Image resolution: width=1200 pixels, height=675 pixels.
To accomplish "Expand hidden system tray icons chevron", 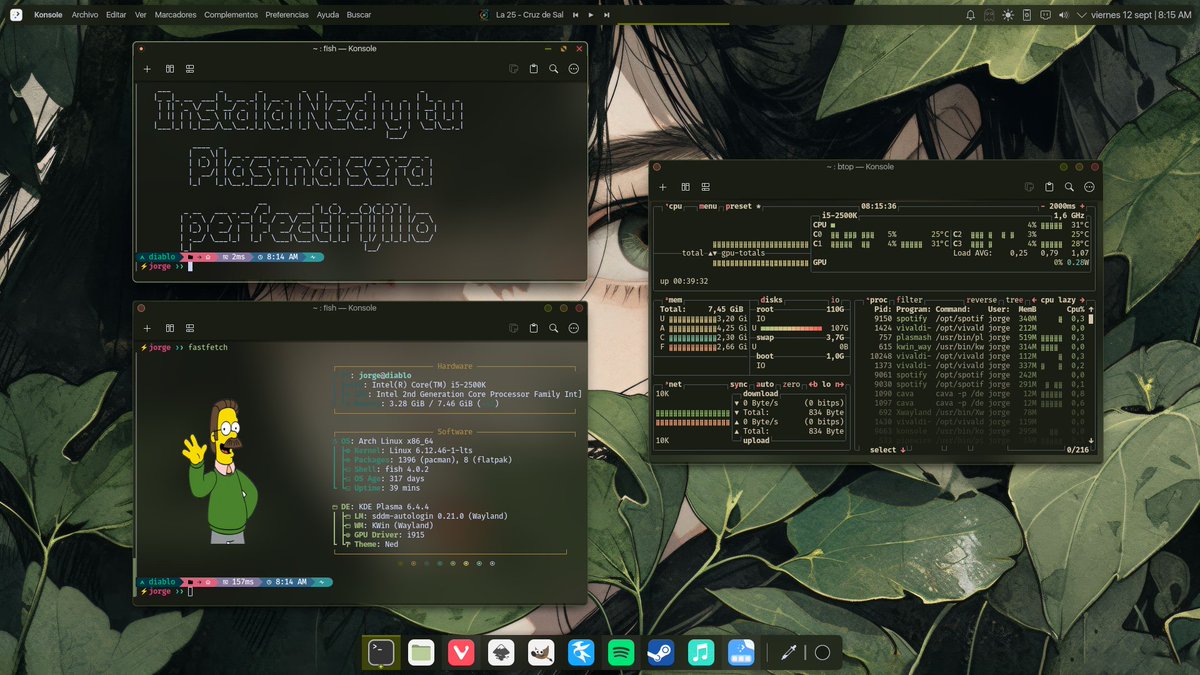I will pos(1082,15).
